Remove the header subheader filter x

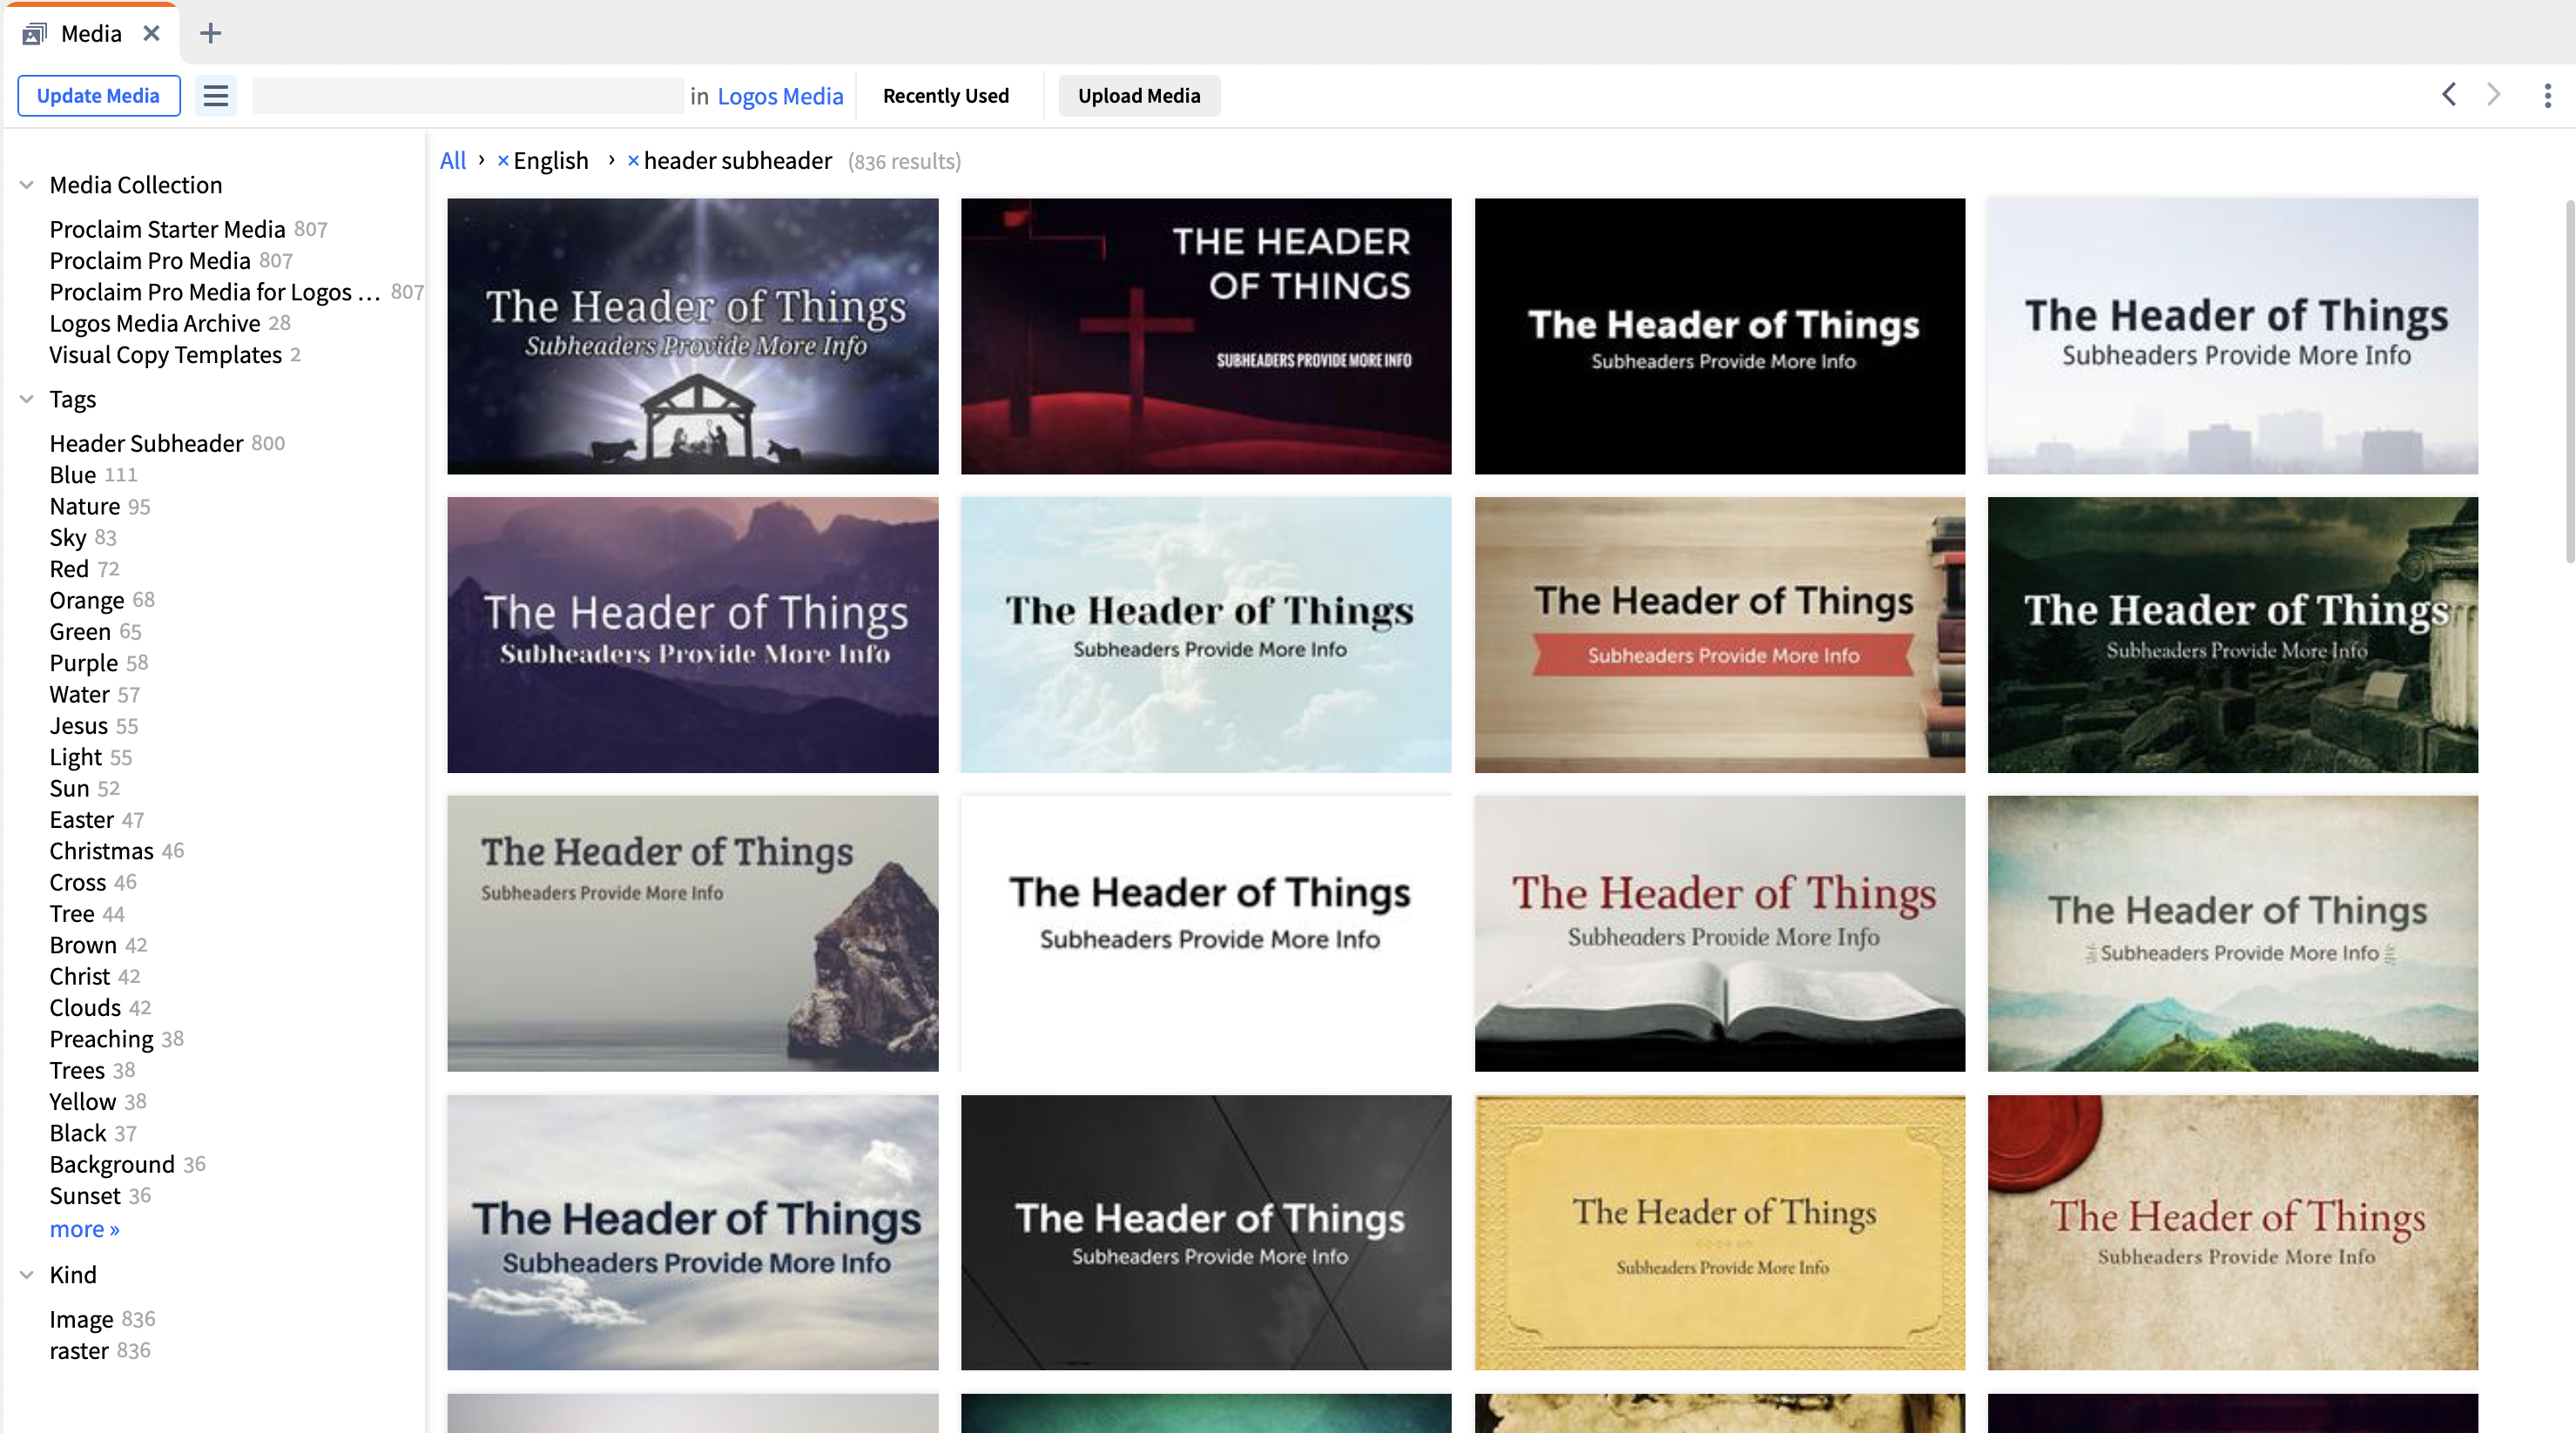(633, 161)
